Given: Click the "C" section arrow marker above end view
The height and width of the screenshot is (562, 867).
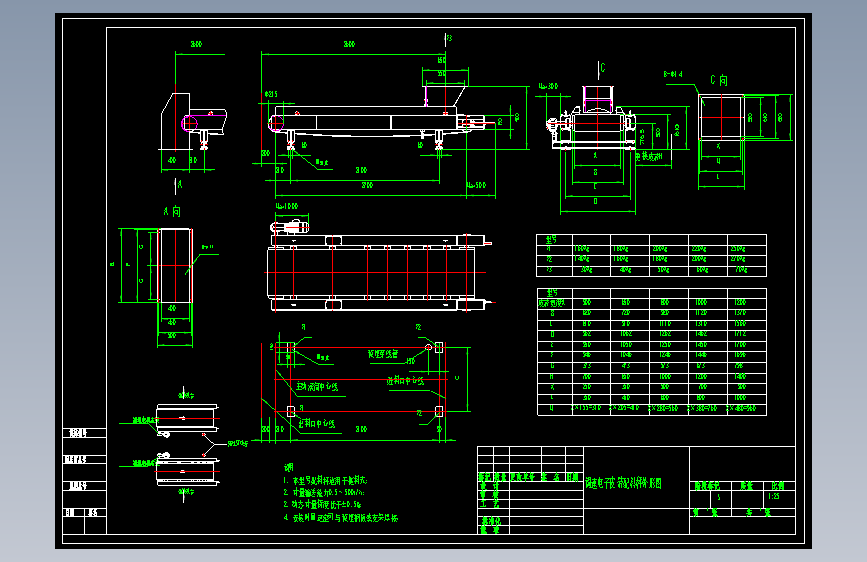Looking at the screenshot, I should point(603,68).
